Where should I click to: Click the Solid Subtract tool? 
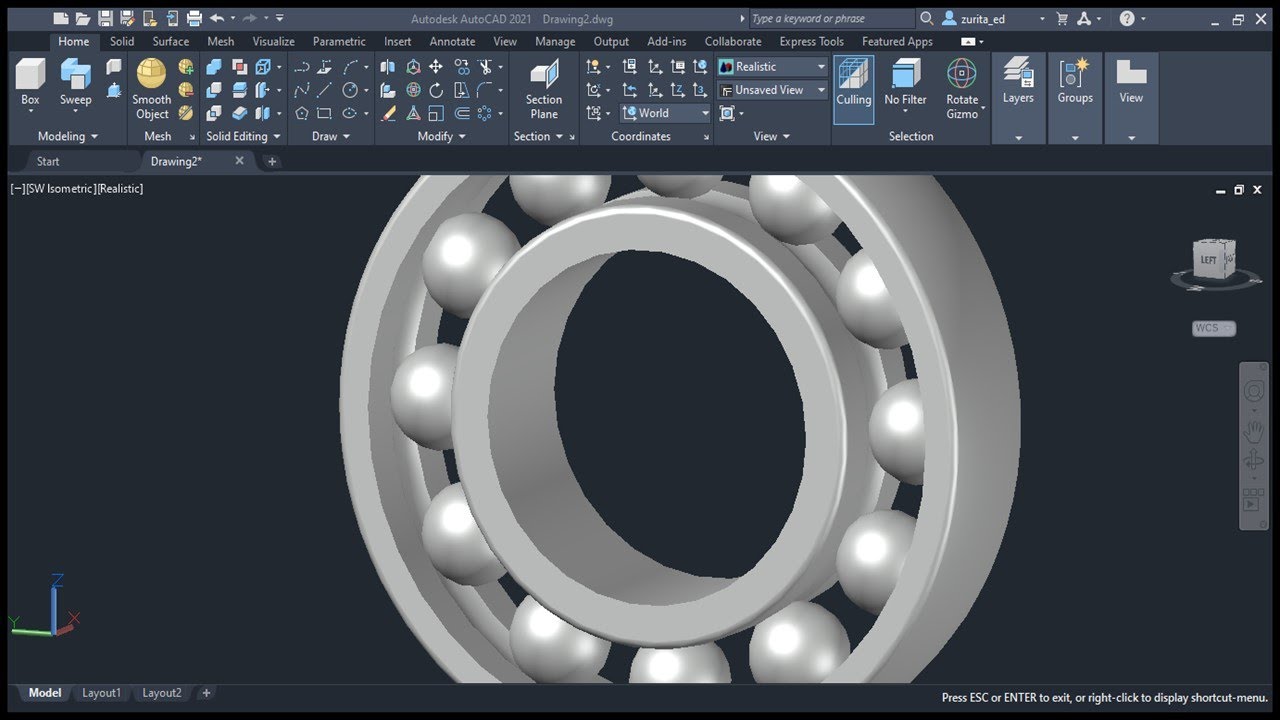213,90
